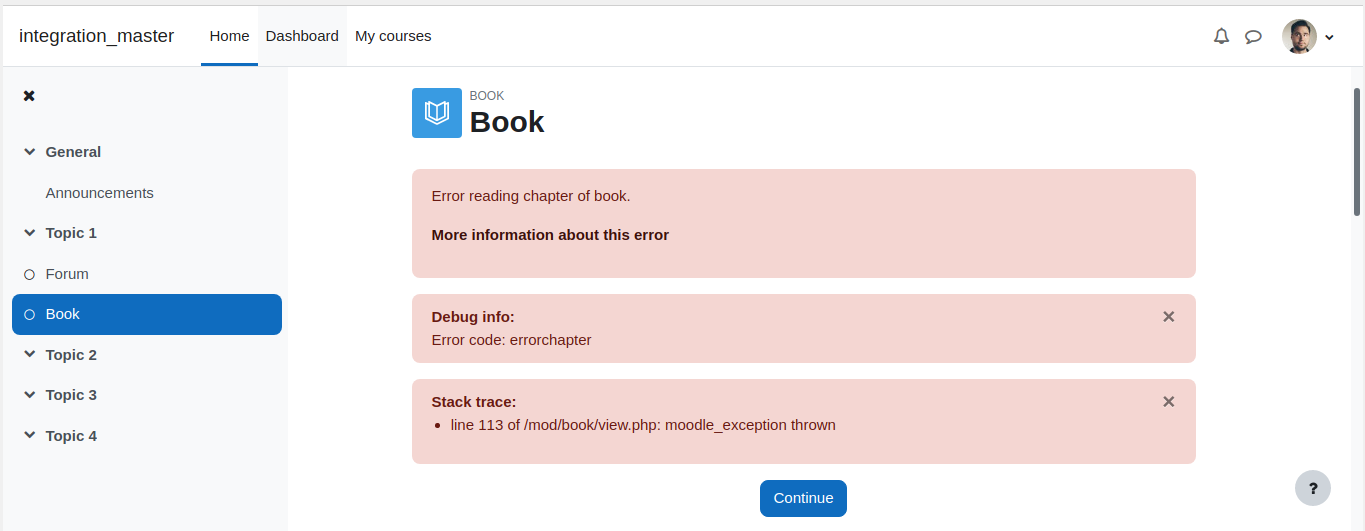This screenshot has height=531, width=1365.
Task: Open the General section link
Action: coord(73,152)
